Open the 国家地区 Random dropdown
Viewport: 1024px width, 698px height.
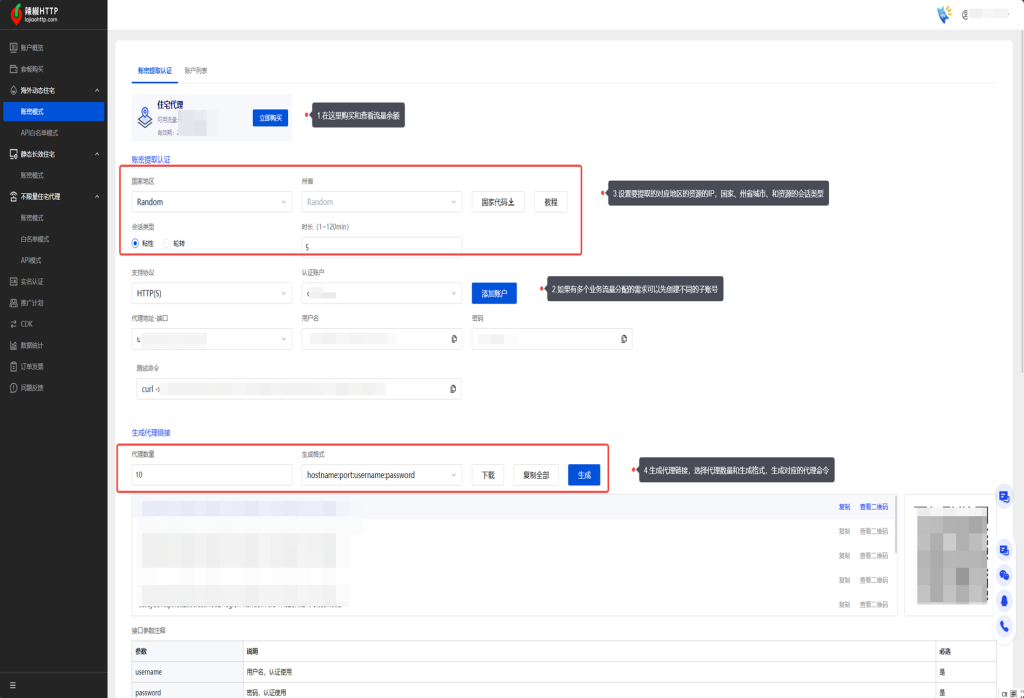click(211, 202)
